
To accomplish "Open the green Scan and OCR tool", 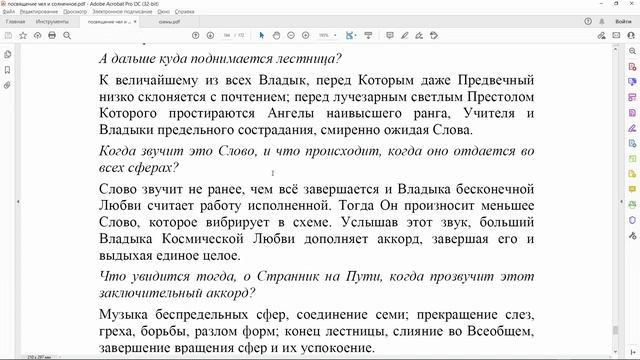I will [632, 205].
